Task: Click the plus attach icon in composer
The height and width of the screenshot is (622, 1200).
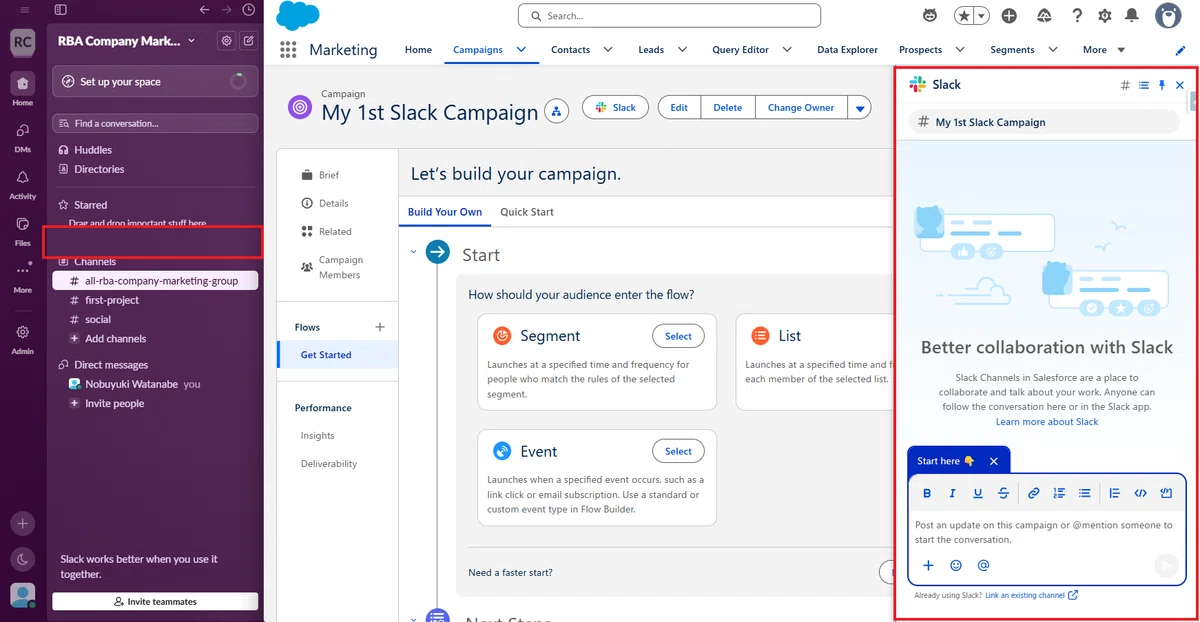Action: [928, 565]
